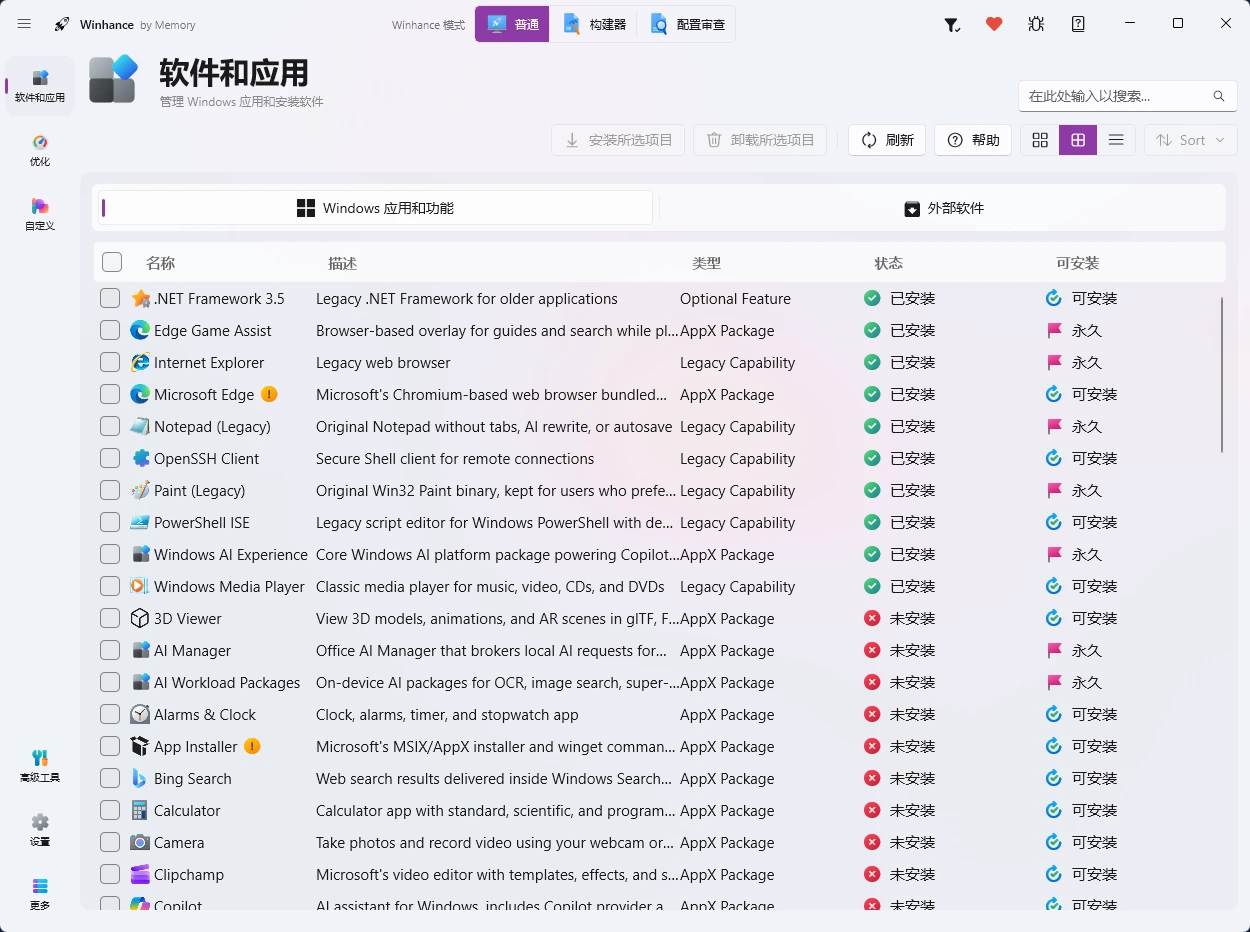Viewport: 1250px width, 932px height.
Task: Open 设置 gear in the sidebar
Action: [40, 830]
